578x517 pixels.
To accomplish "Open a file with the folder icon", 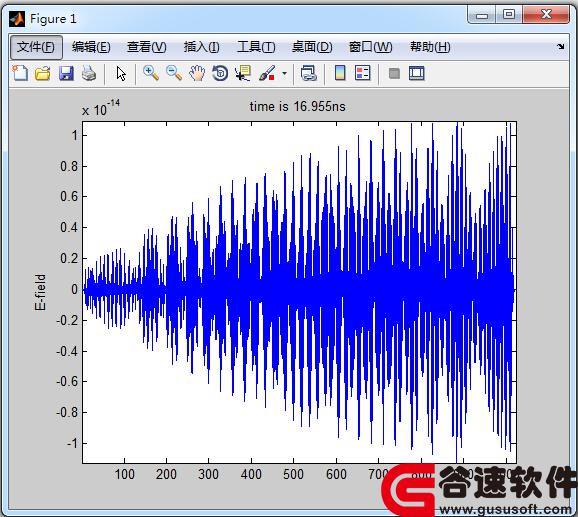I will (x=43, y=73).
